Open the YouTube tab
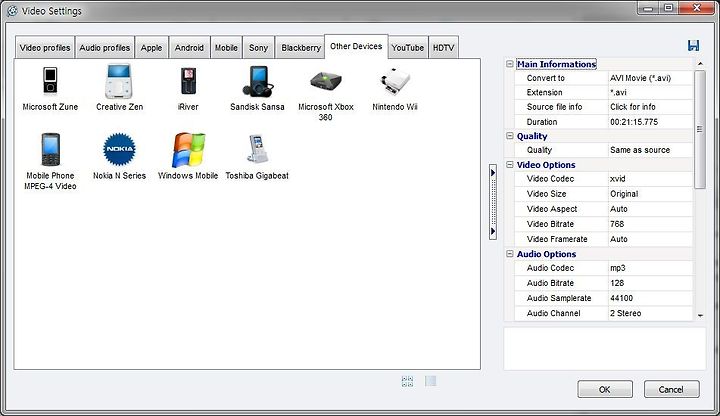Image resolution: width=720 pixels, height=416 pixels. (x=408, y=48)
